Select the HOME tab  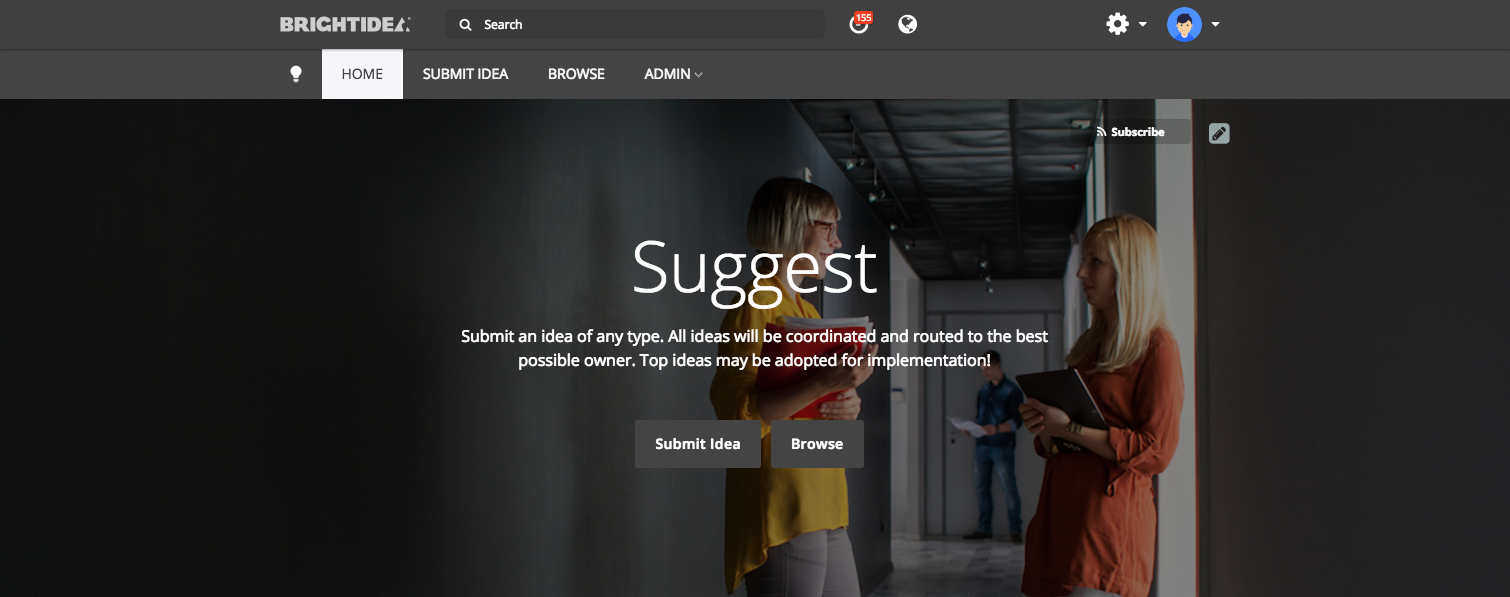pyautogui.click(x=362, y=74)
